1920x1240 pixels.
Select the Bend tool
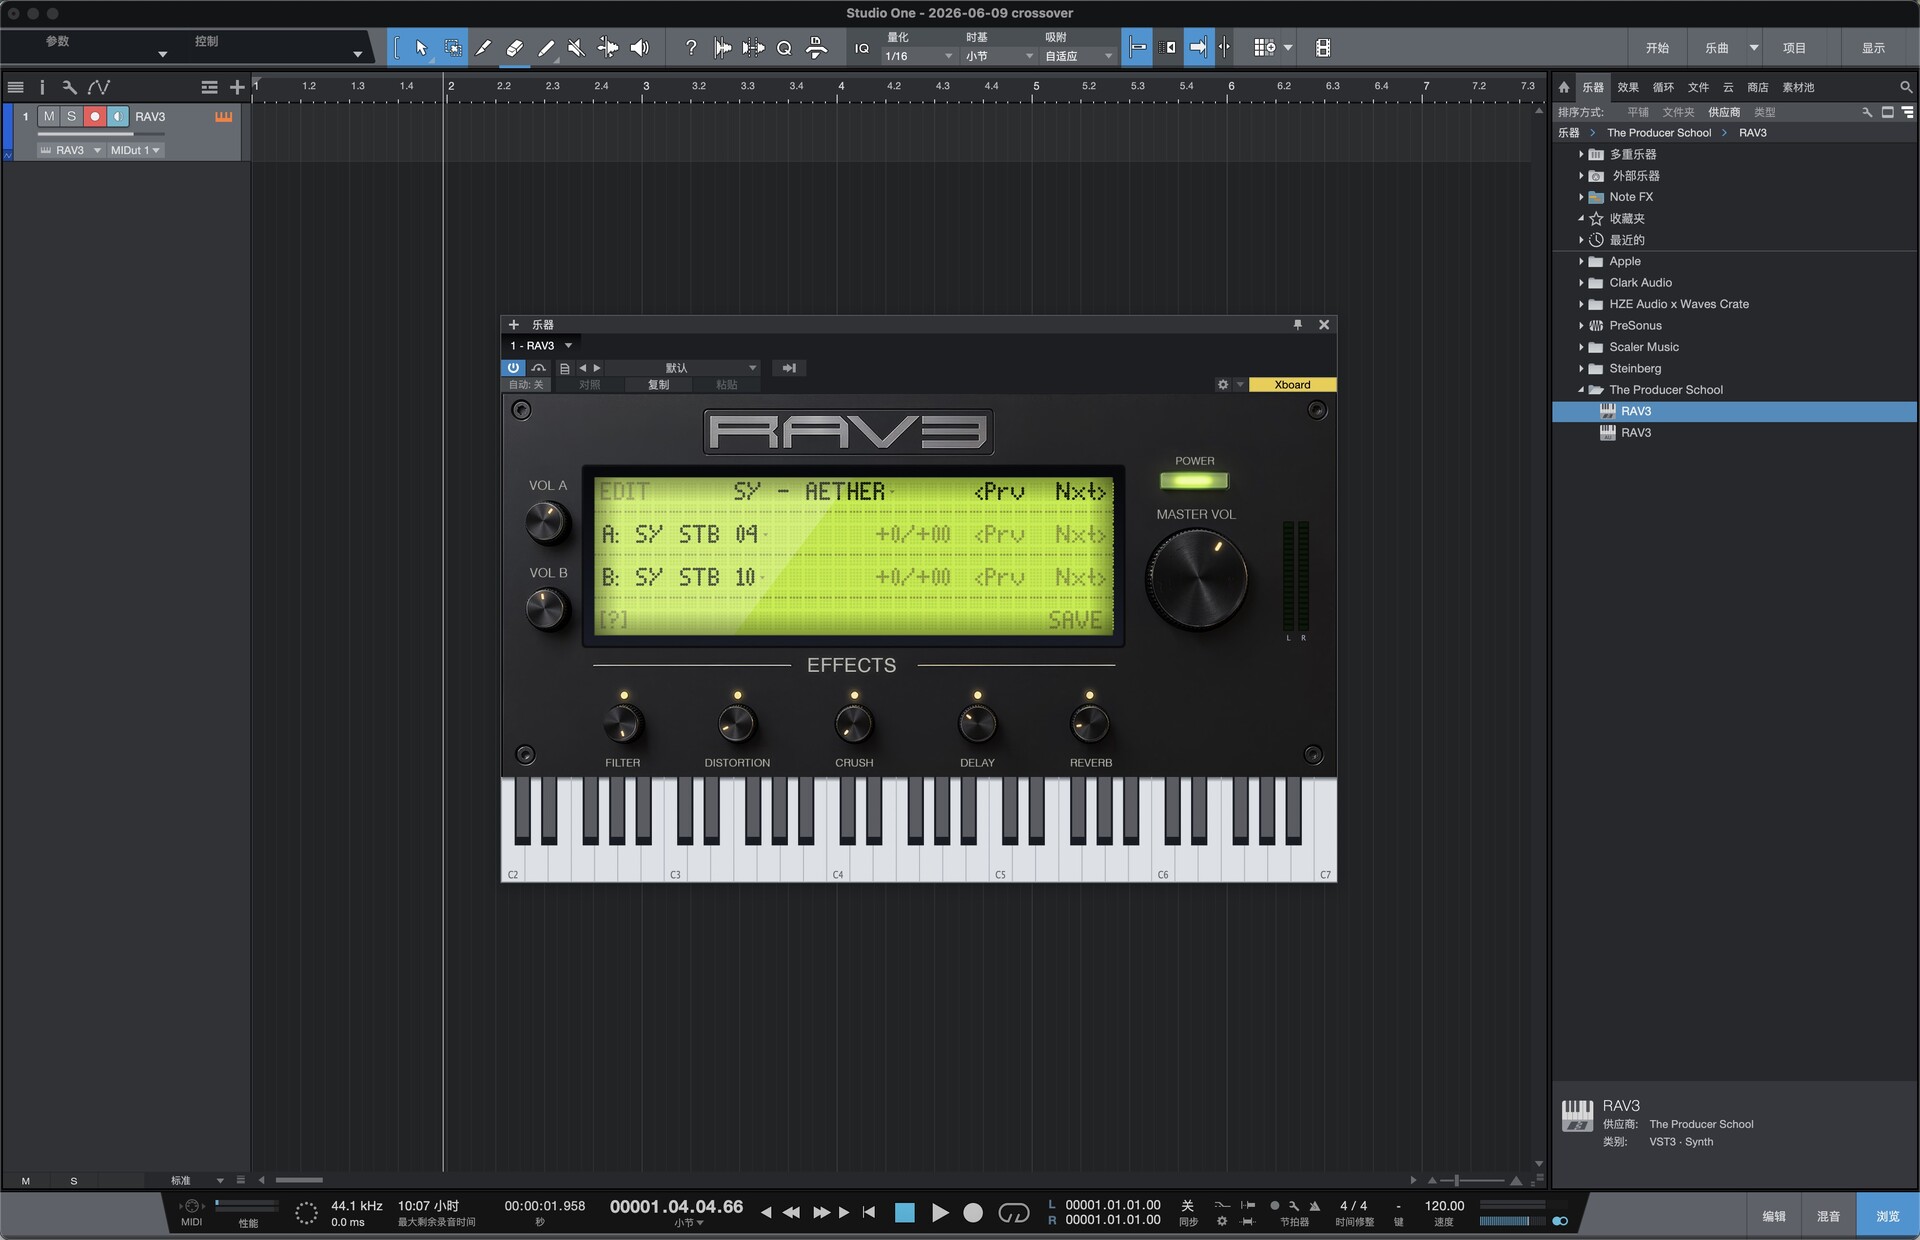tap(608, 48)
